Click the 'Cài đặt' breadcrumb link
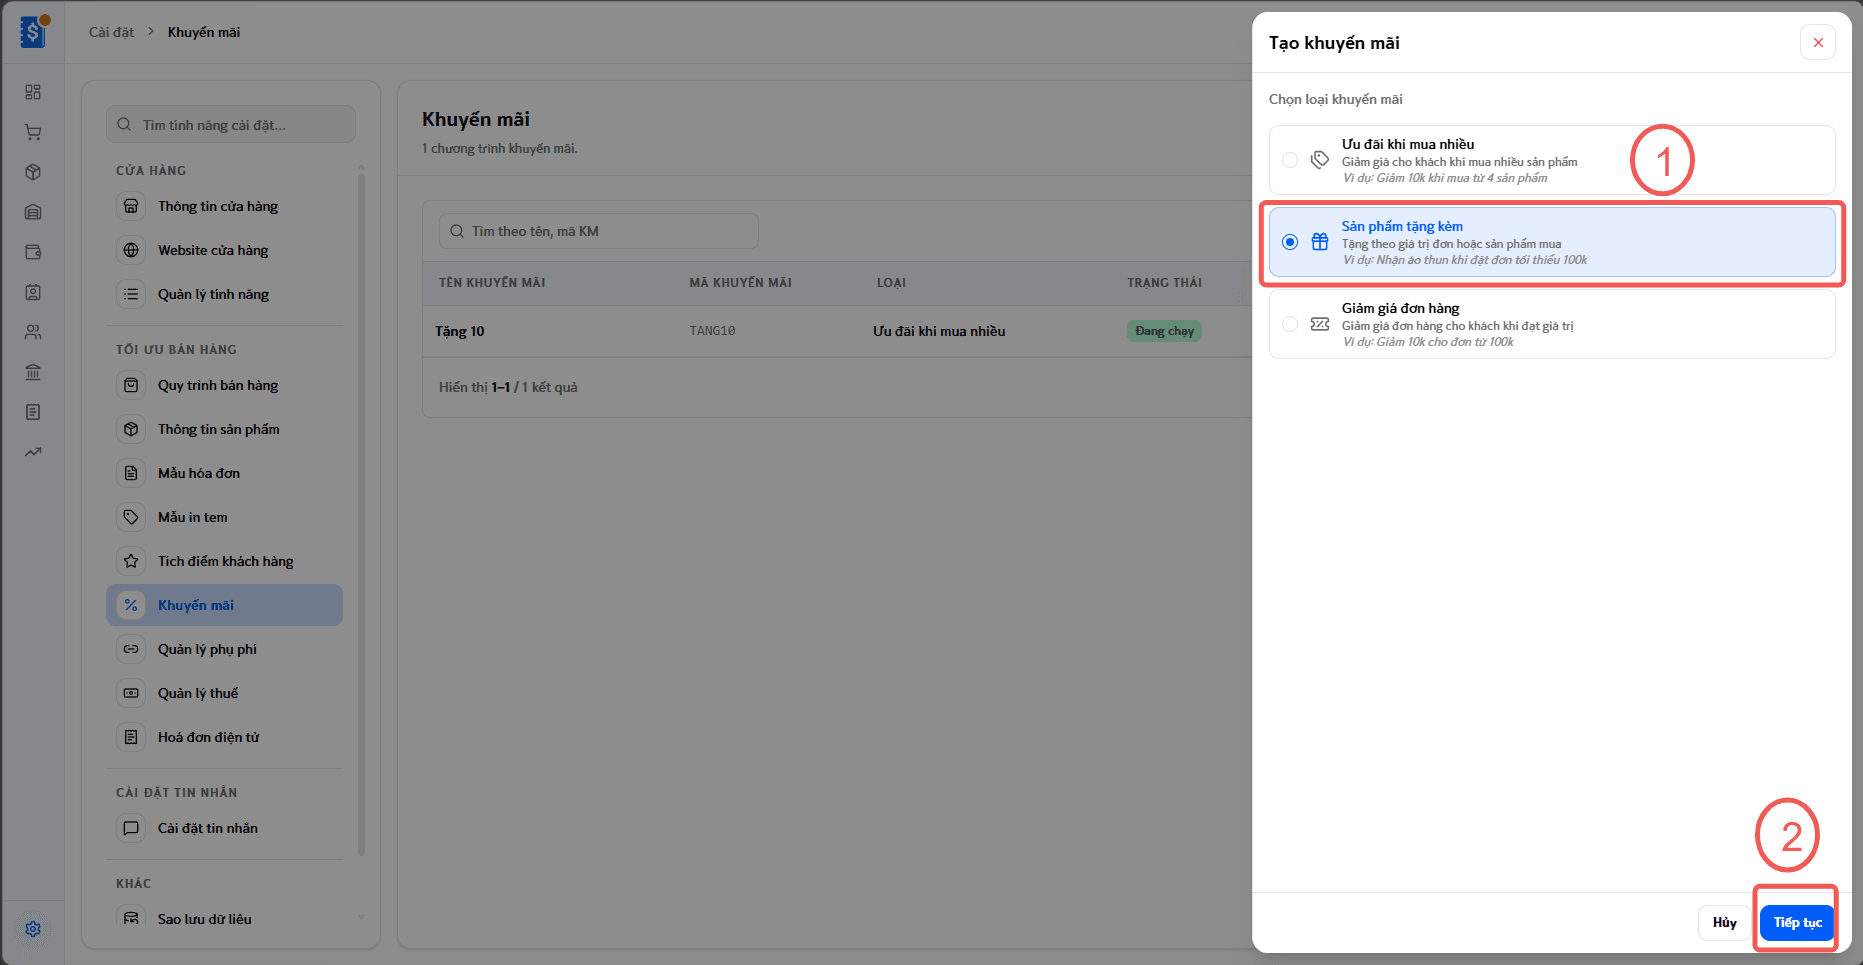Screen dimensions: 1863x965 (x=111, y=32)
